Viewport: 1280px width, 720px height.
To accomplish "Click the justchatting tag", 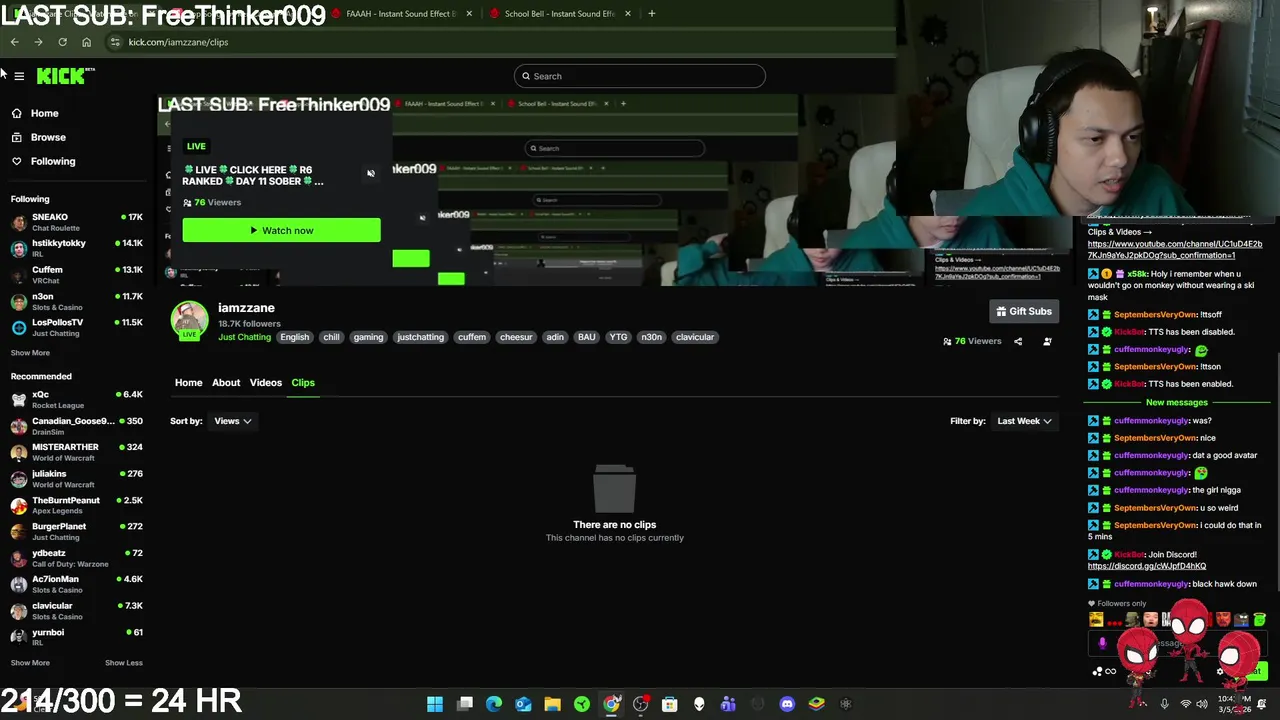I will click(420, 337).
